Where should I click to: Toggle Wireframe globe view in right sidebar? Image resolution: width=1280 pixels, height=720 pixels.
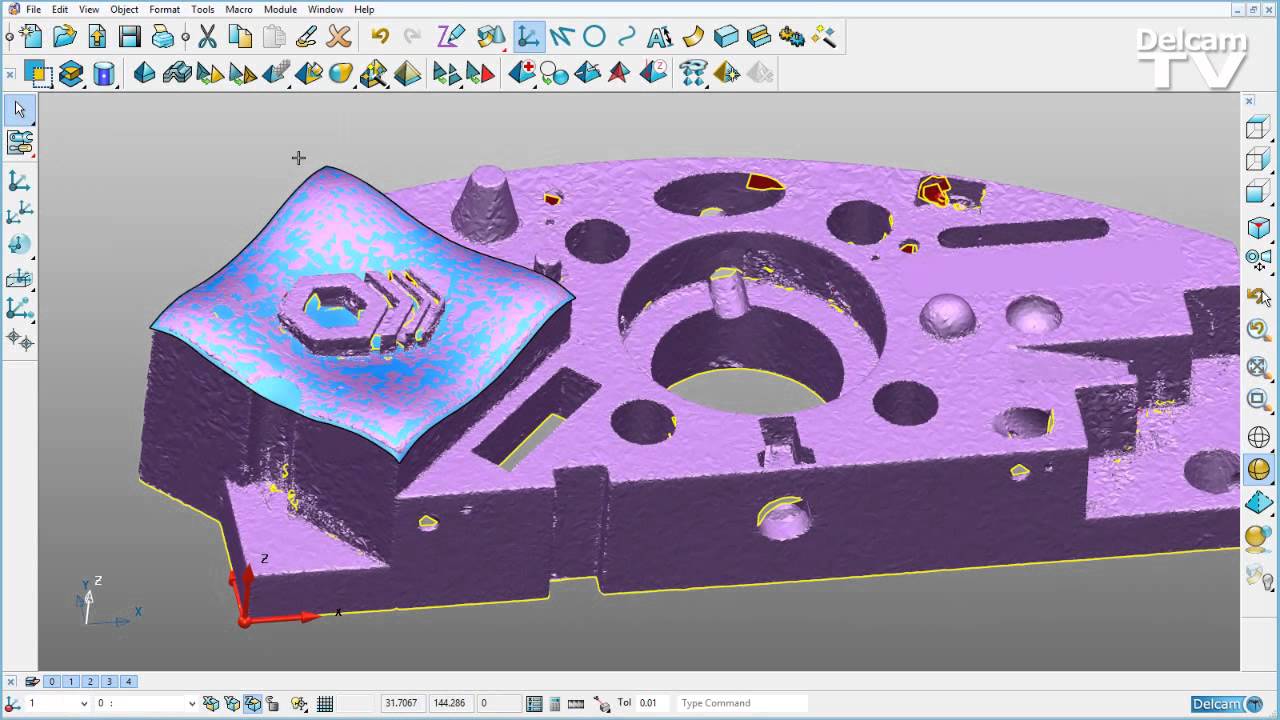click(1258, 437)
